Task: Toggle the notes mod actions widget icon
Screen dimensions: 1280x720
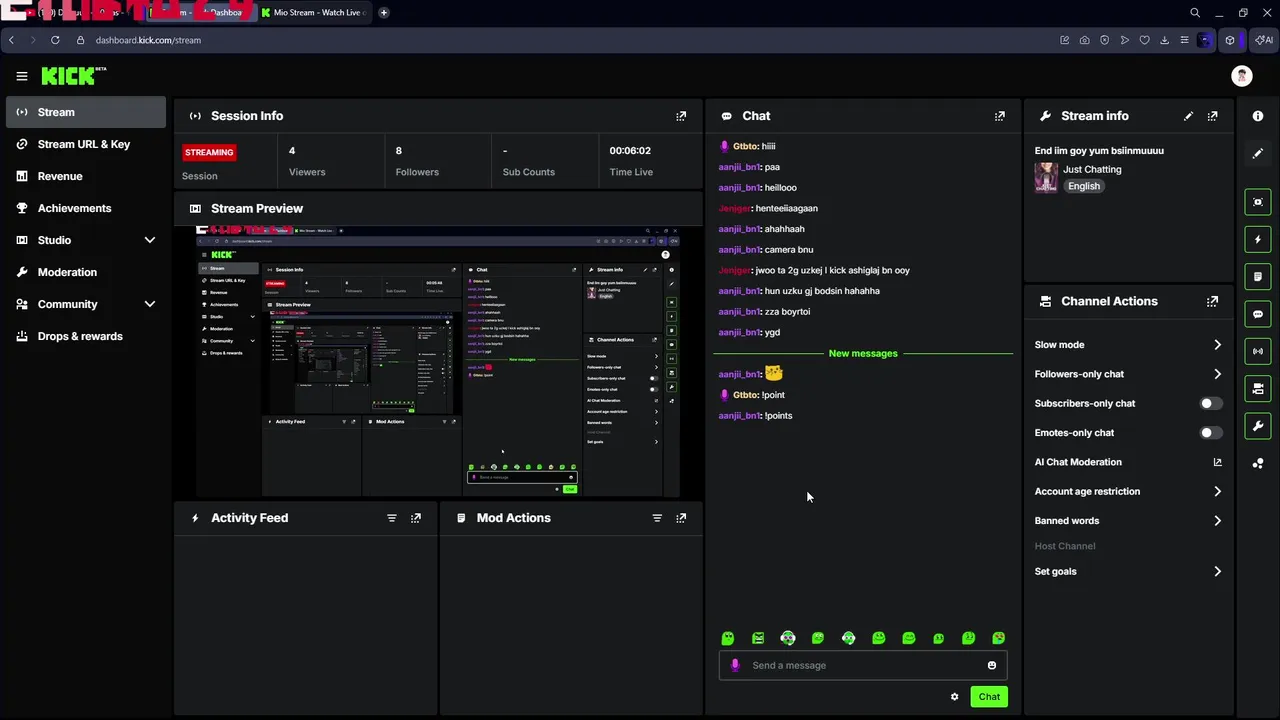Action: coord(1258,276)
